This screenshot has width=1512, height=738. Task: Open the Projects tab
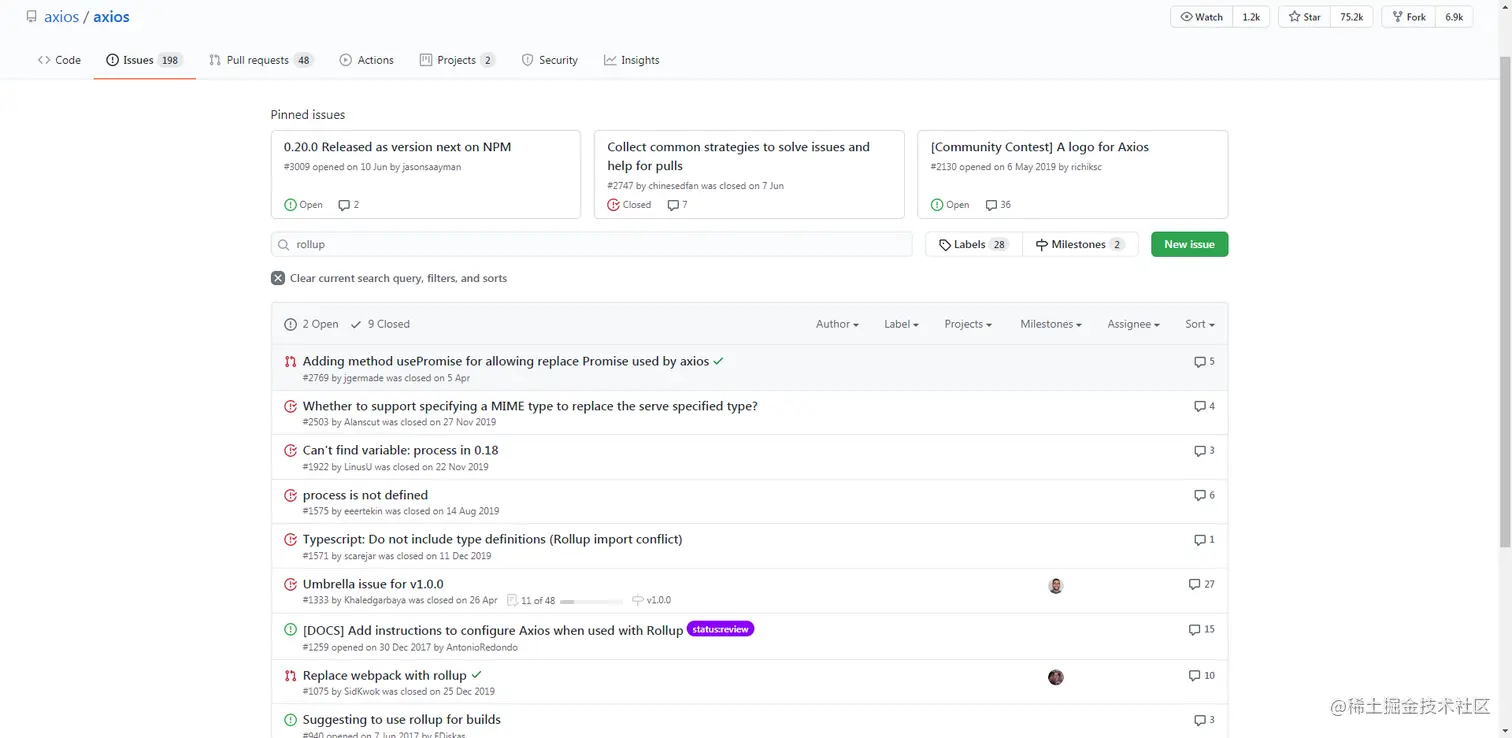(457, 60)
